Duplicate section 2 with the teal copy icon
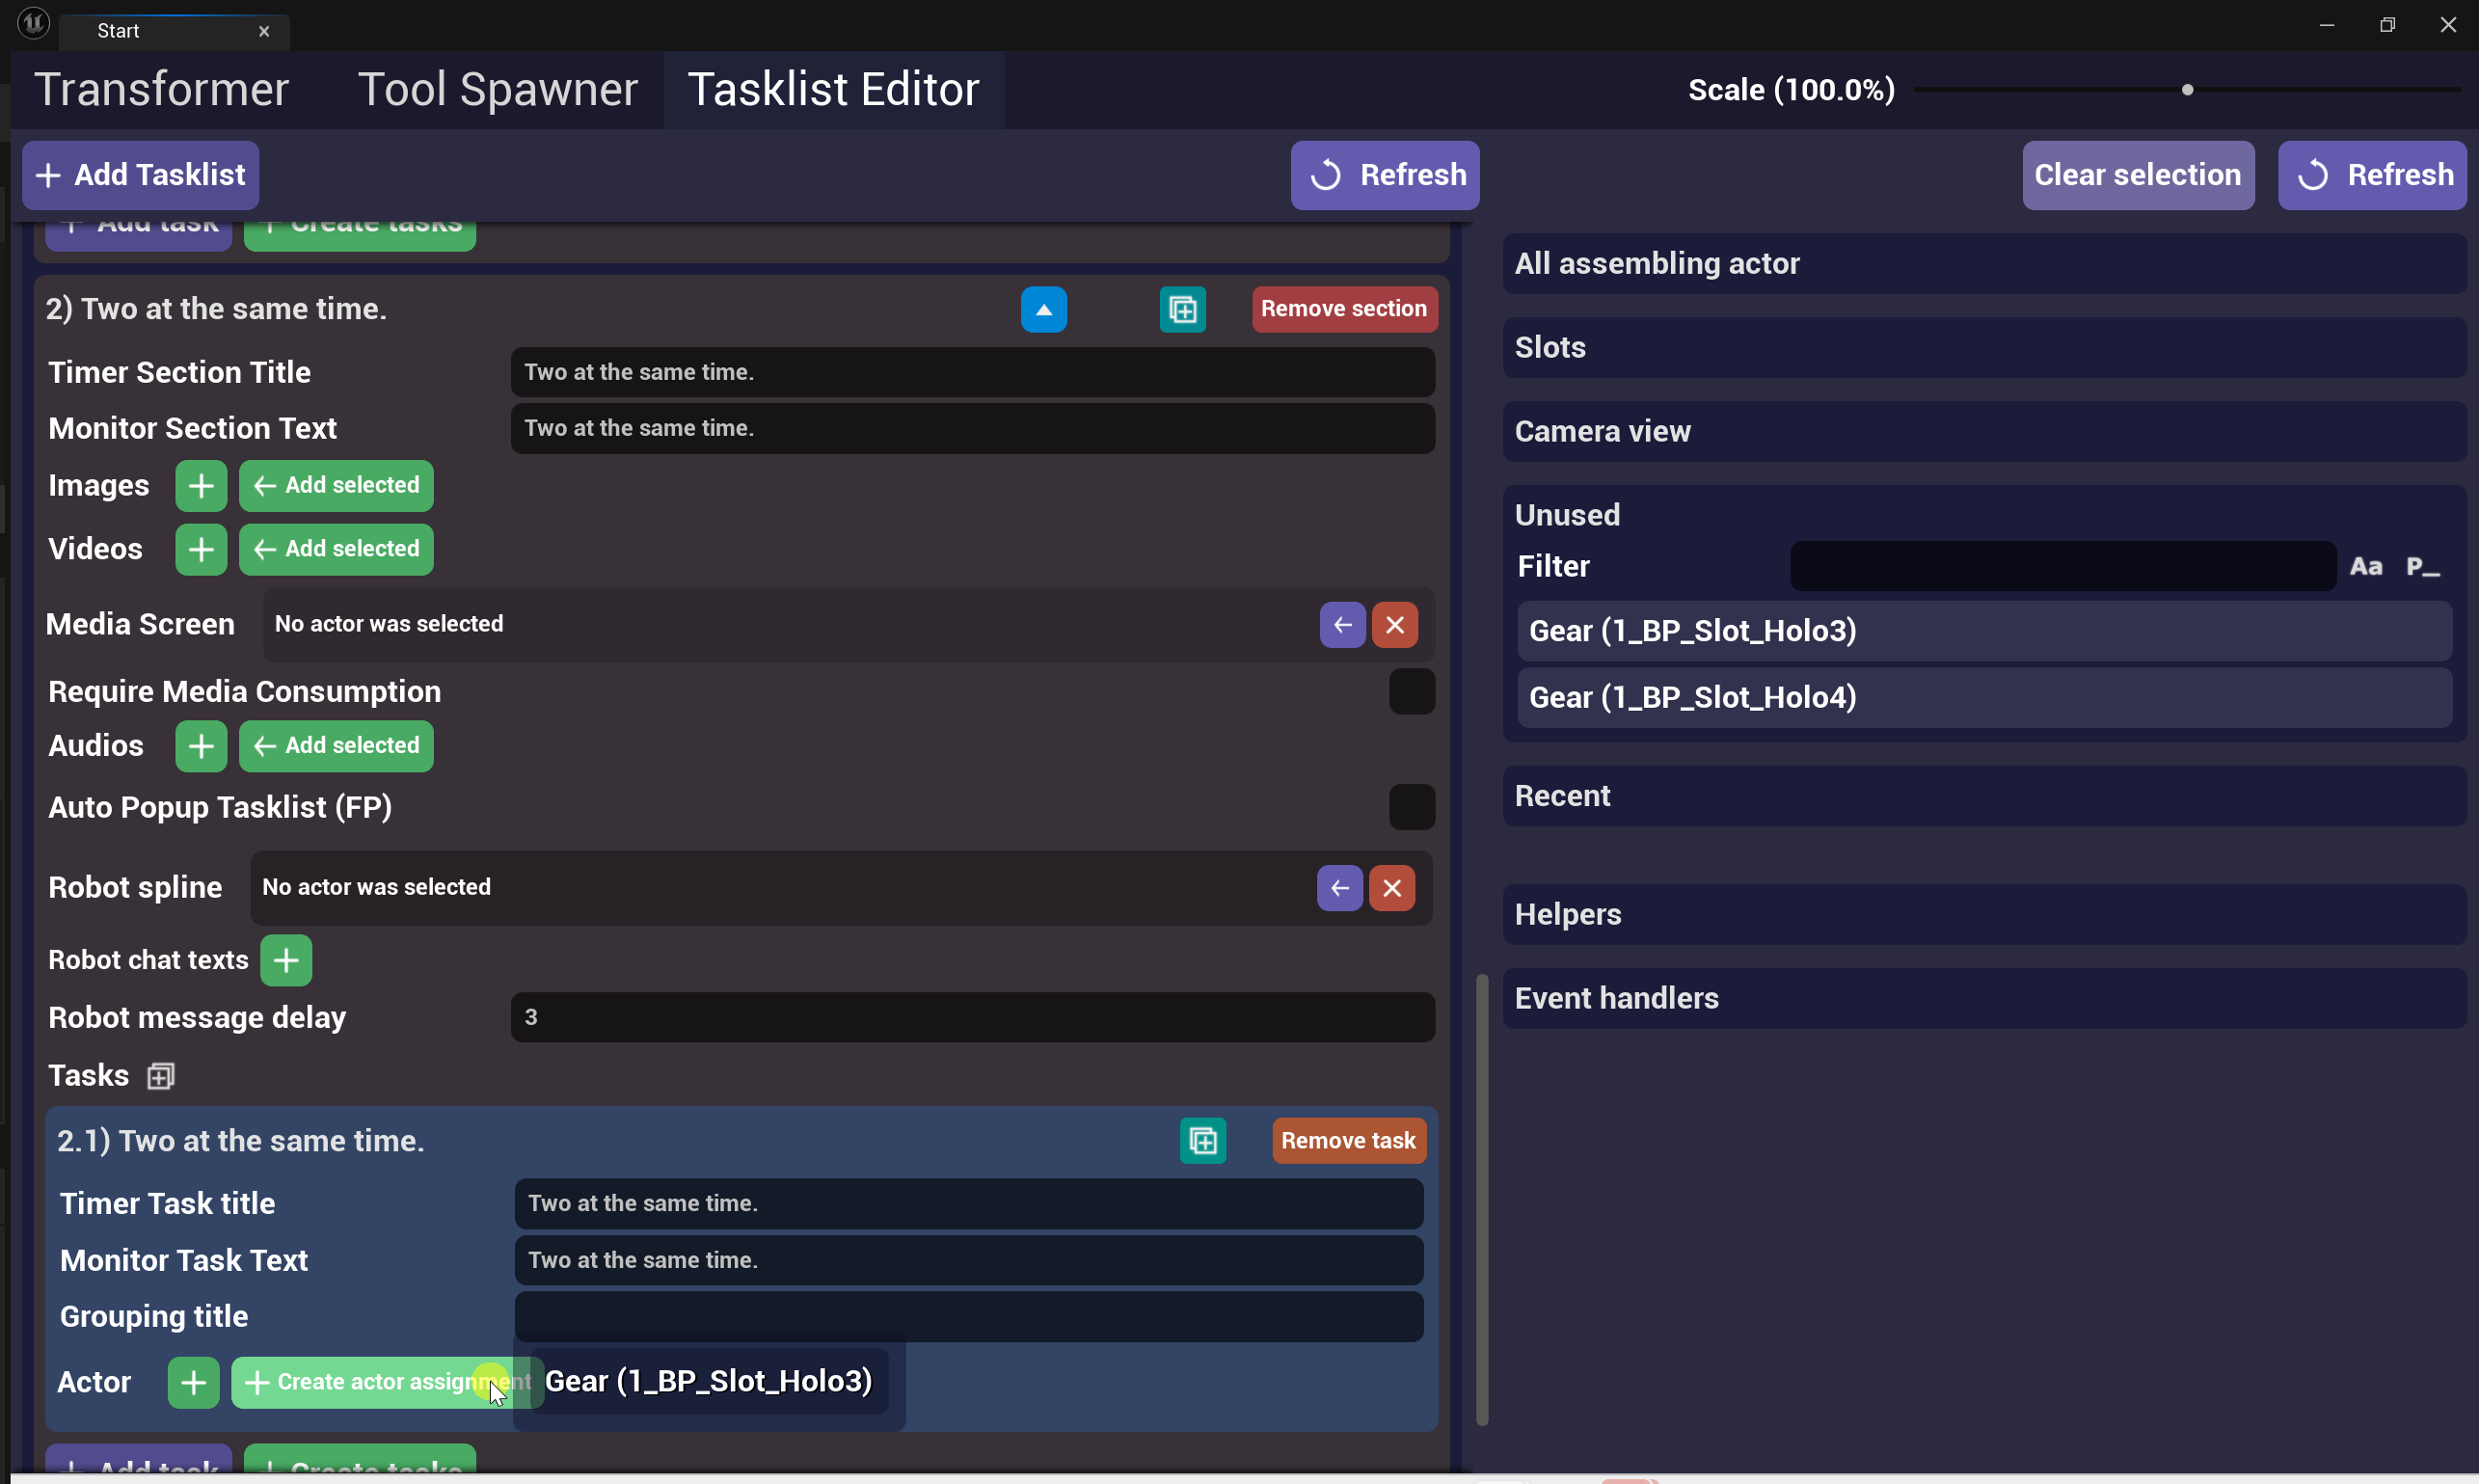The width and height of the screenshot is (2479, 1484). [1182, 310]
